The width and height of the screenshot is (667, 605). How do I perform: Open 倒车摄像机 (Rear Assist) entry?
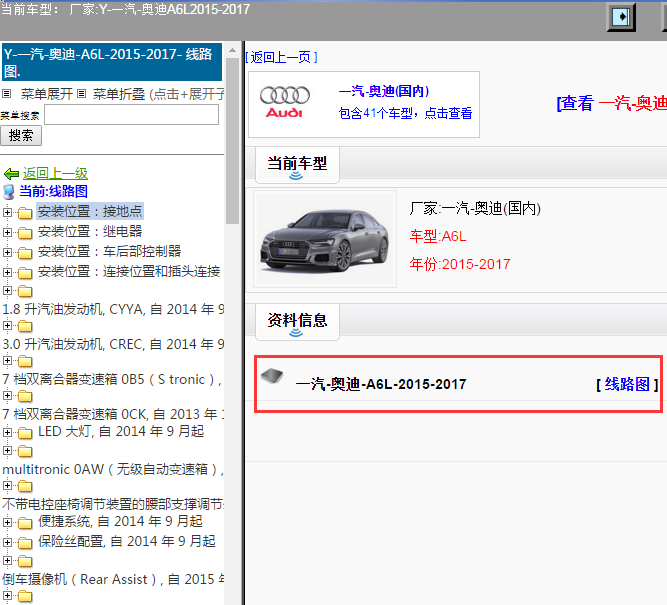[113, 579]
